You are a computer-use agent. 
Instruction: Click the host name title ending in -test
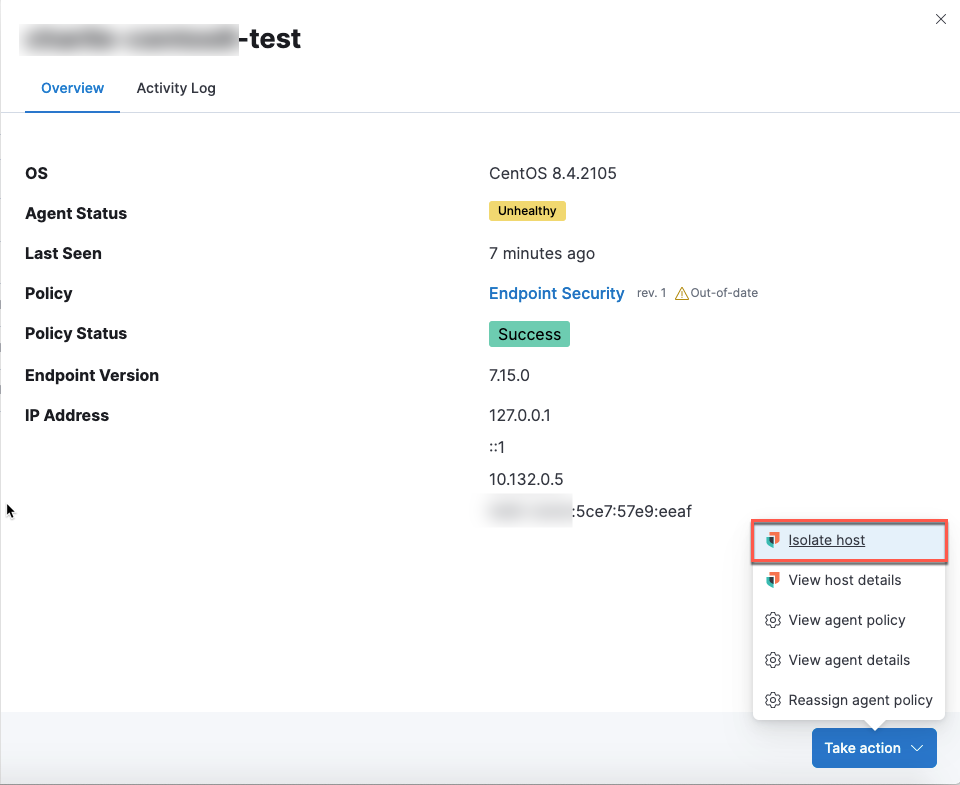[x=162, y=39]
